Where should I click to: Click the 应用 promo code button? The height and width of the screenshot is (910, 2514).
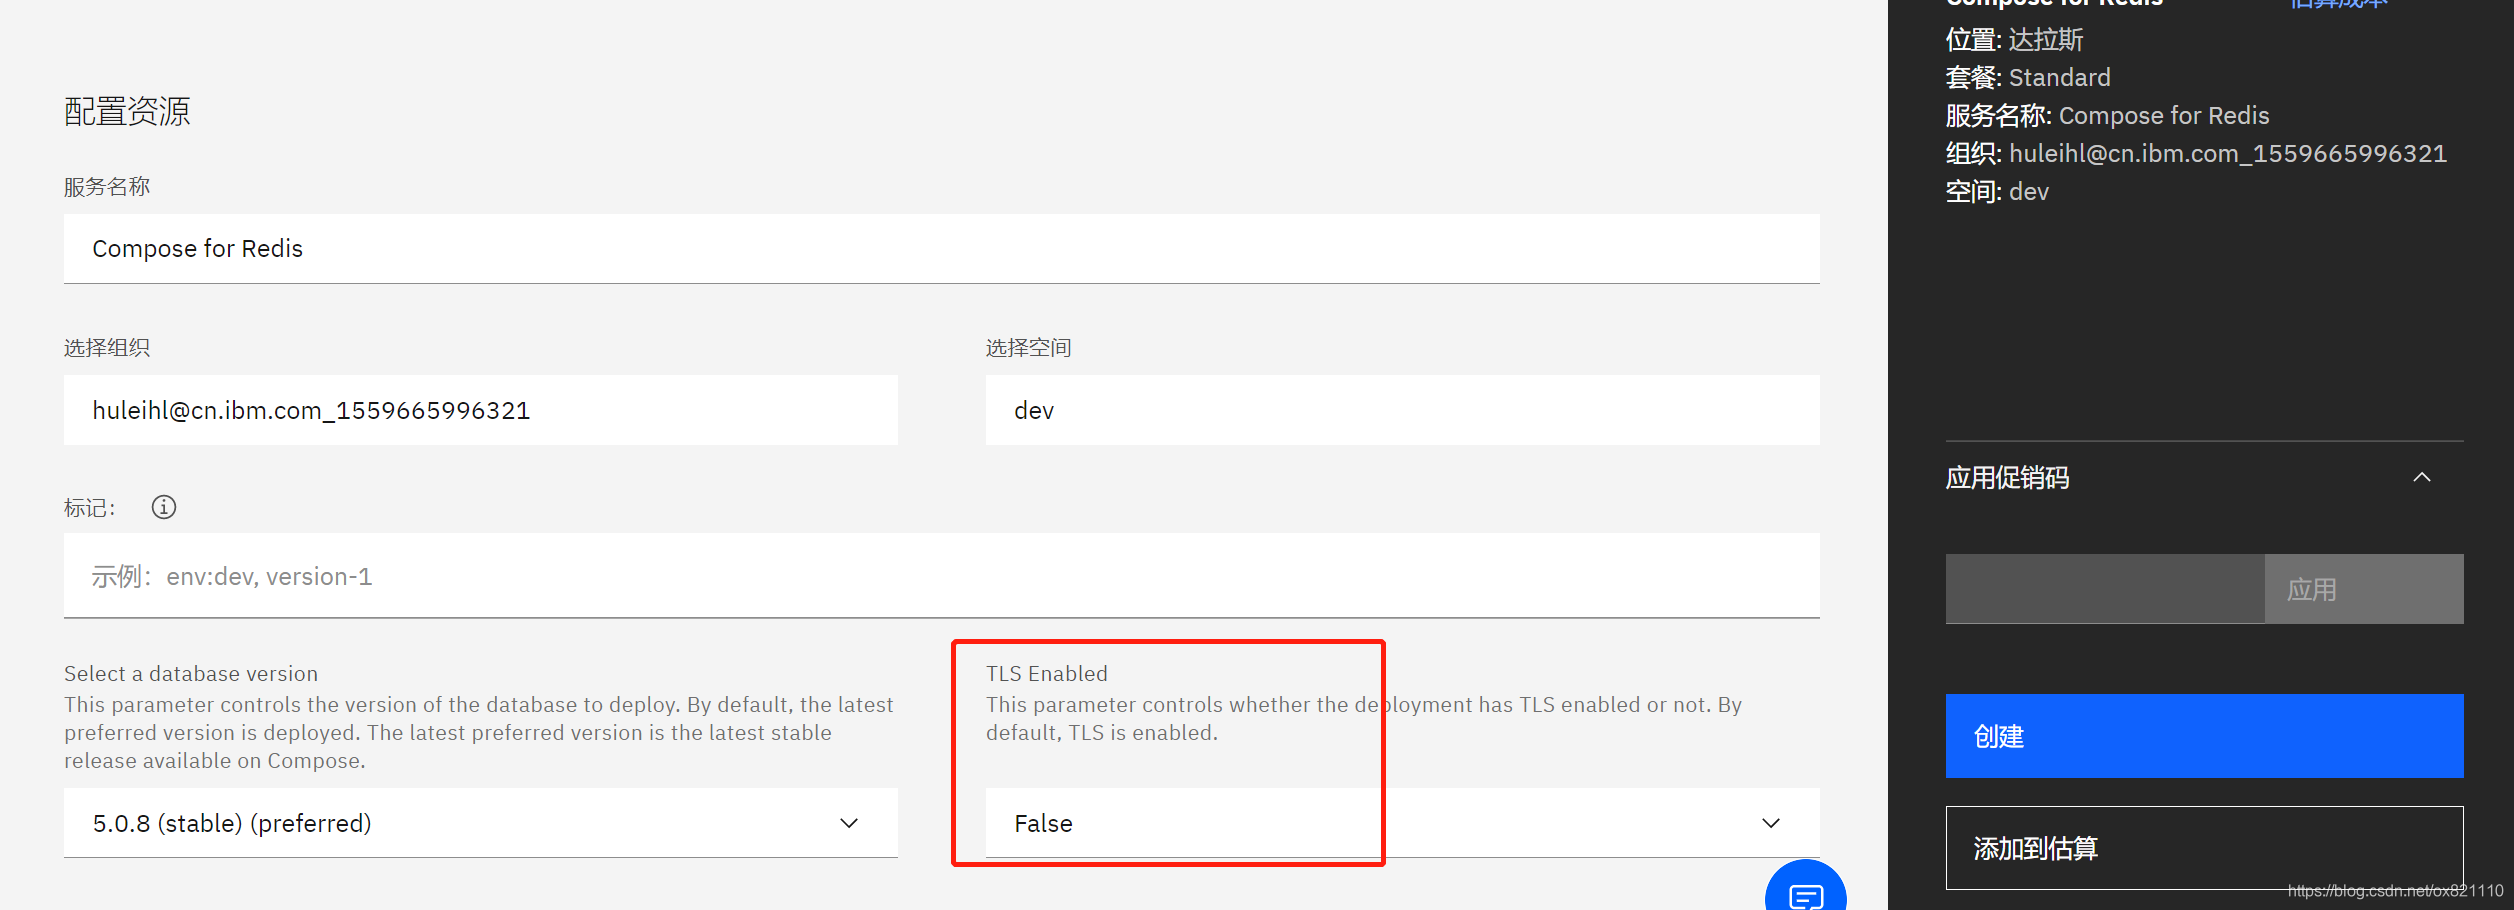tap(2364, 589)
